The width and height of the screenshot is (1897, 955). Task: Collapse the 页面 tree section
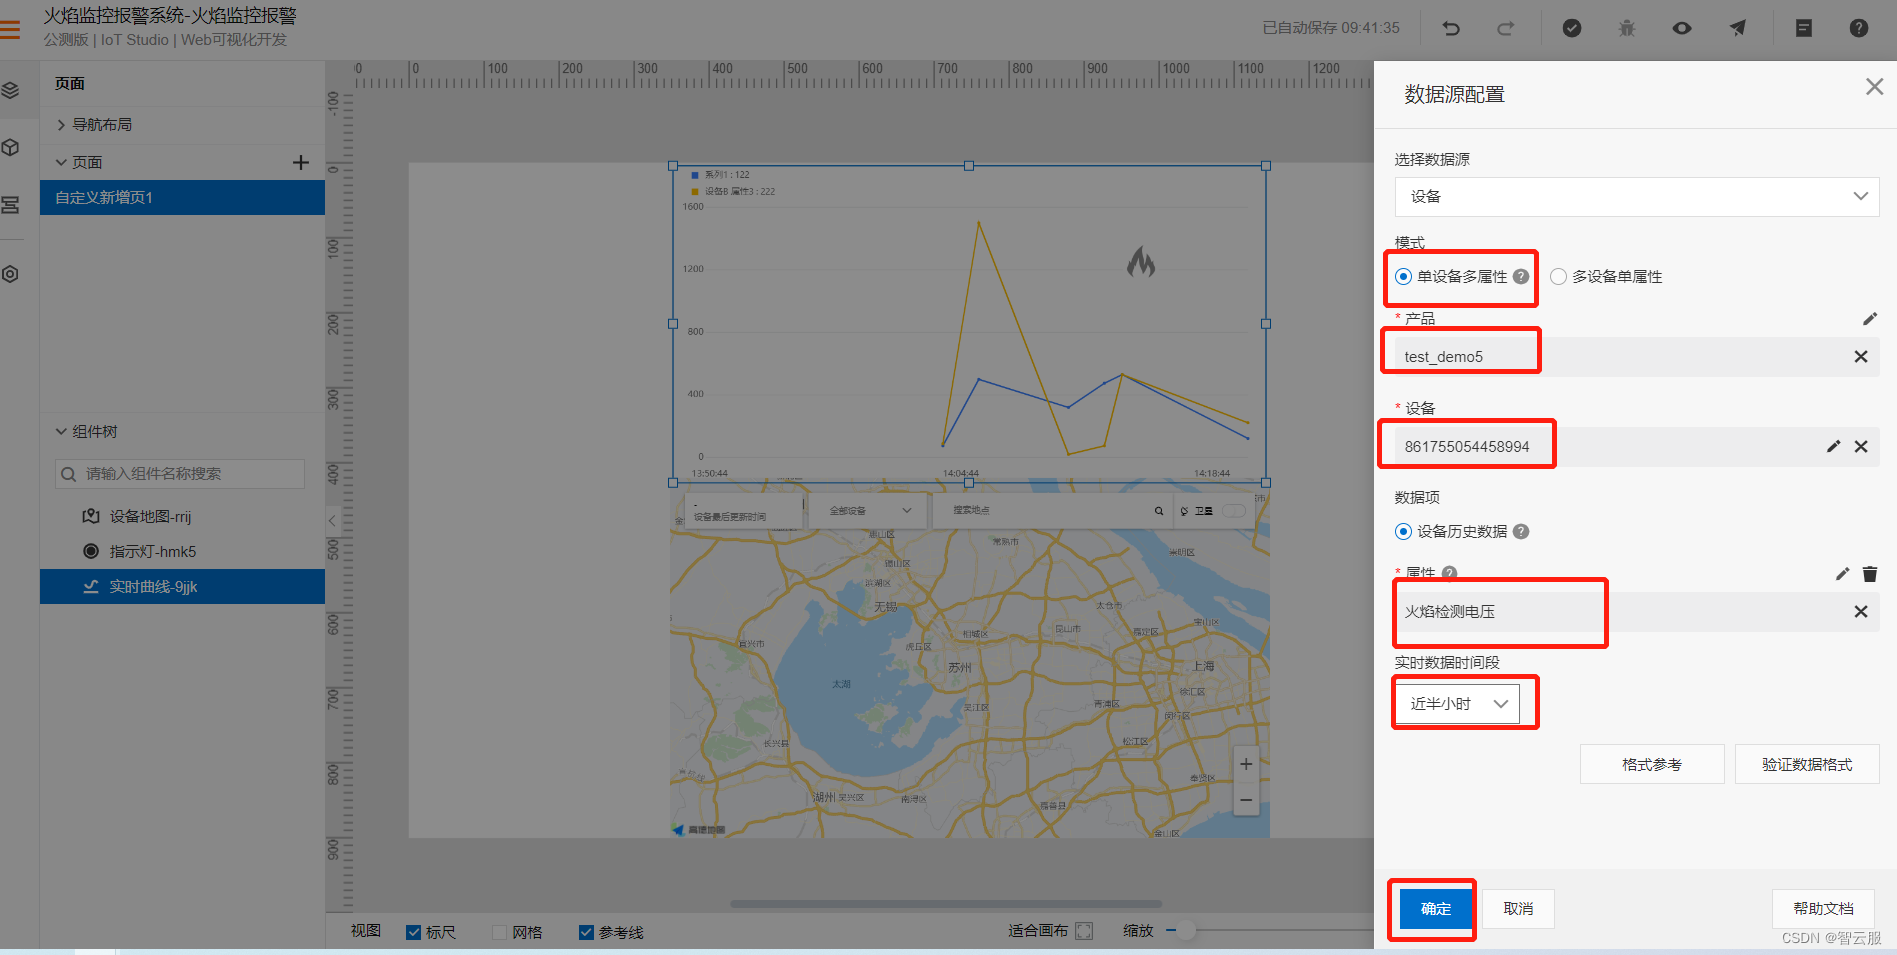61,162
